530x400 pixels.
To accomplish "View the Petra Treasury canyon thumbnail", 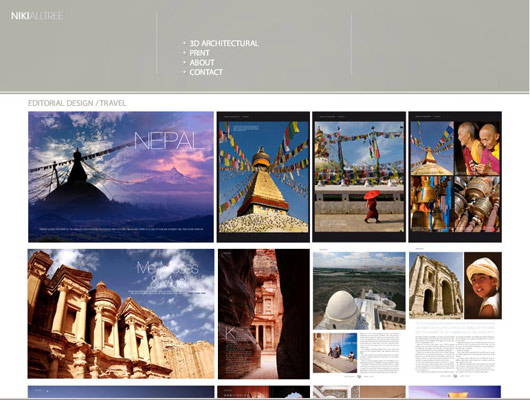I will coord(264,314).
